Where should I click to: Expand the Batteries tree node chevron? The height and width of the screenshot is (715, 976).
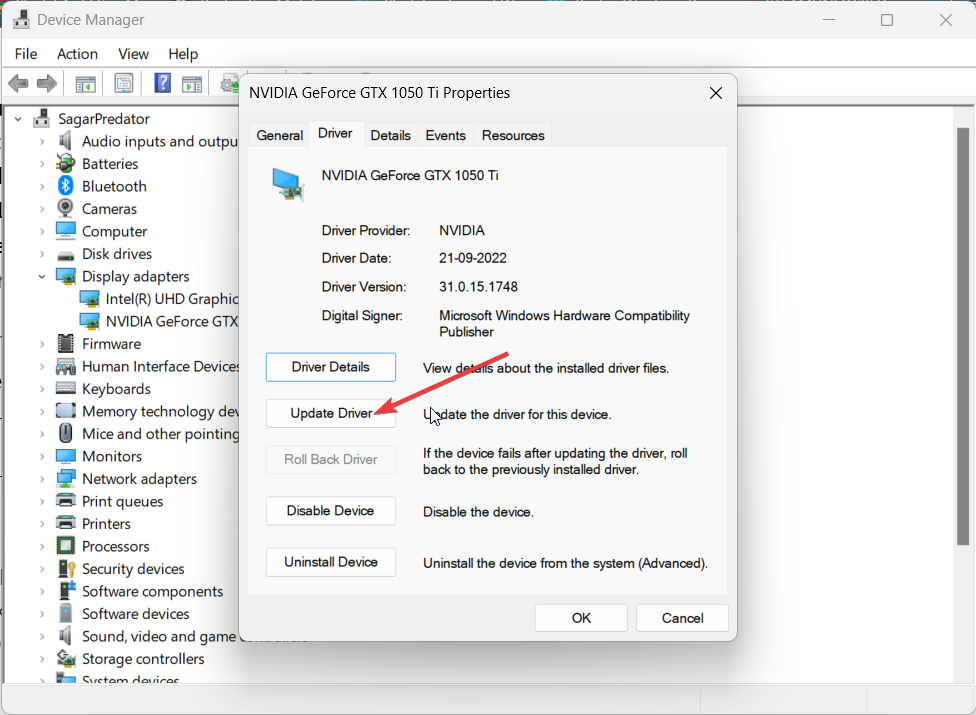tap(42, 164)
